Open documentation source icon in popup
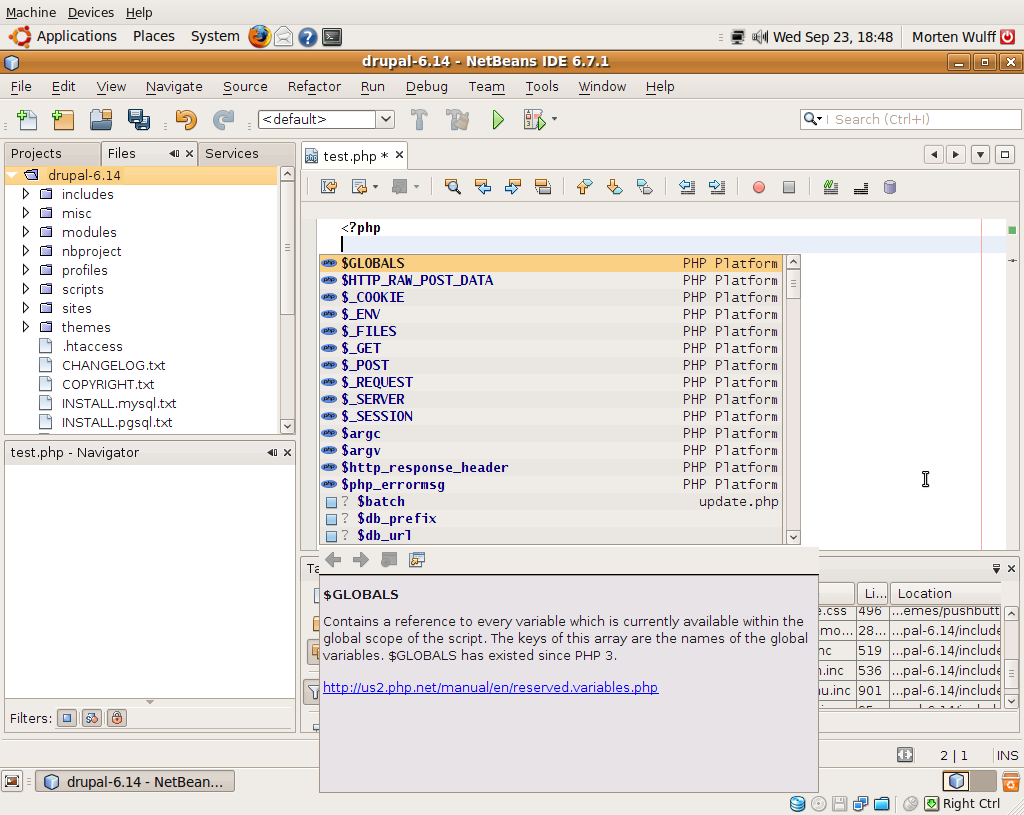This screenshot has height=815, width=1024. [417, 560]
